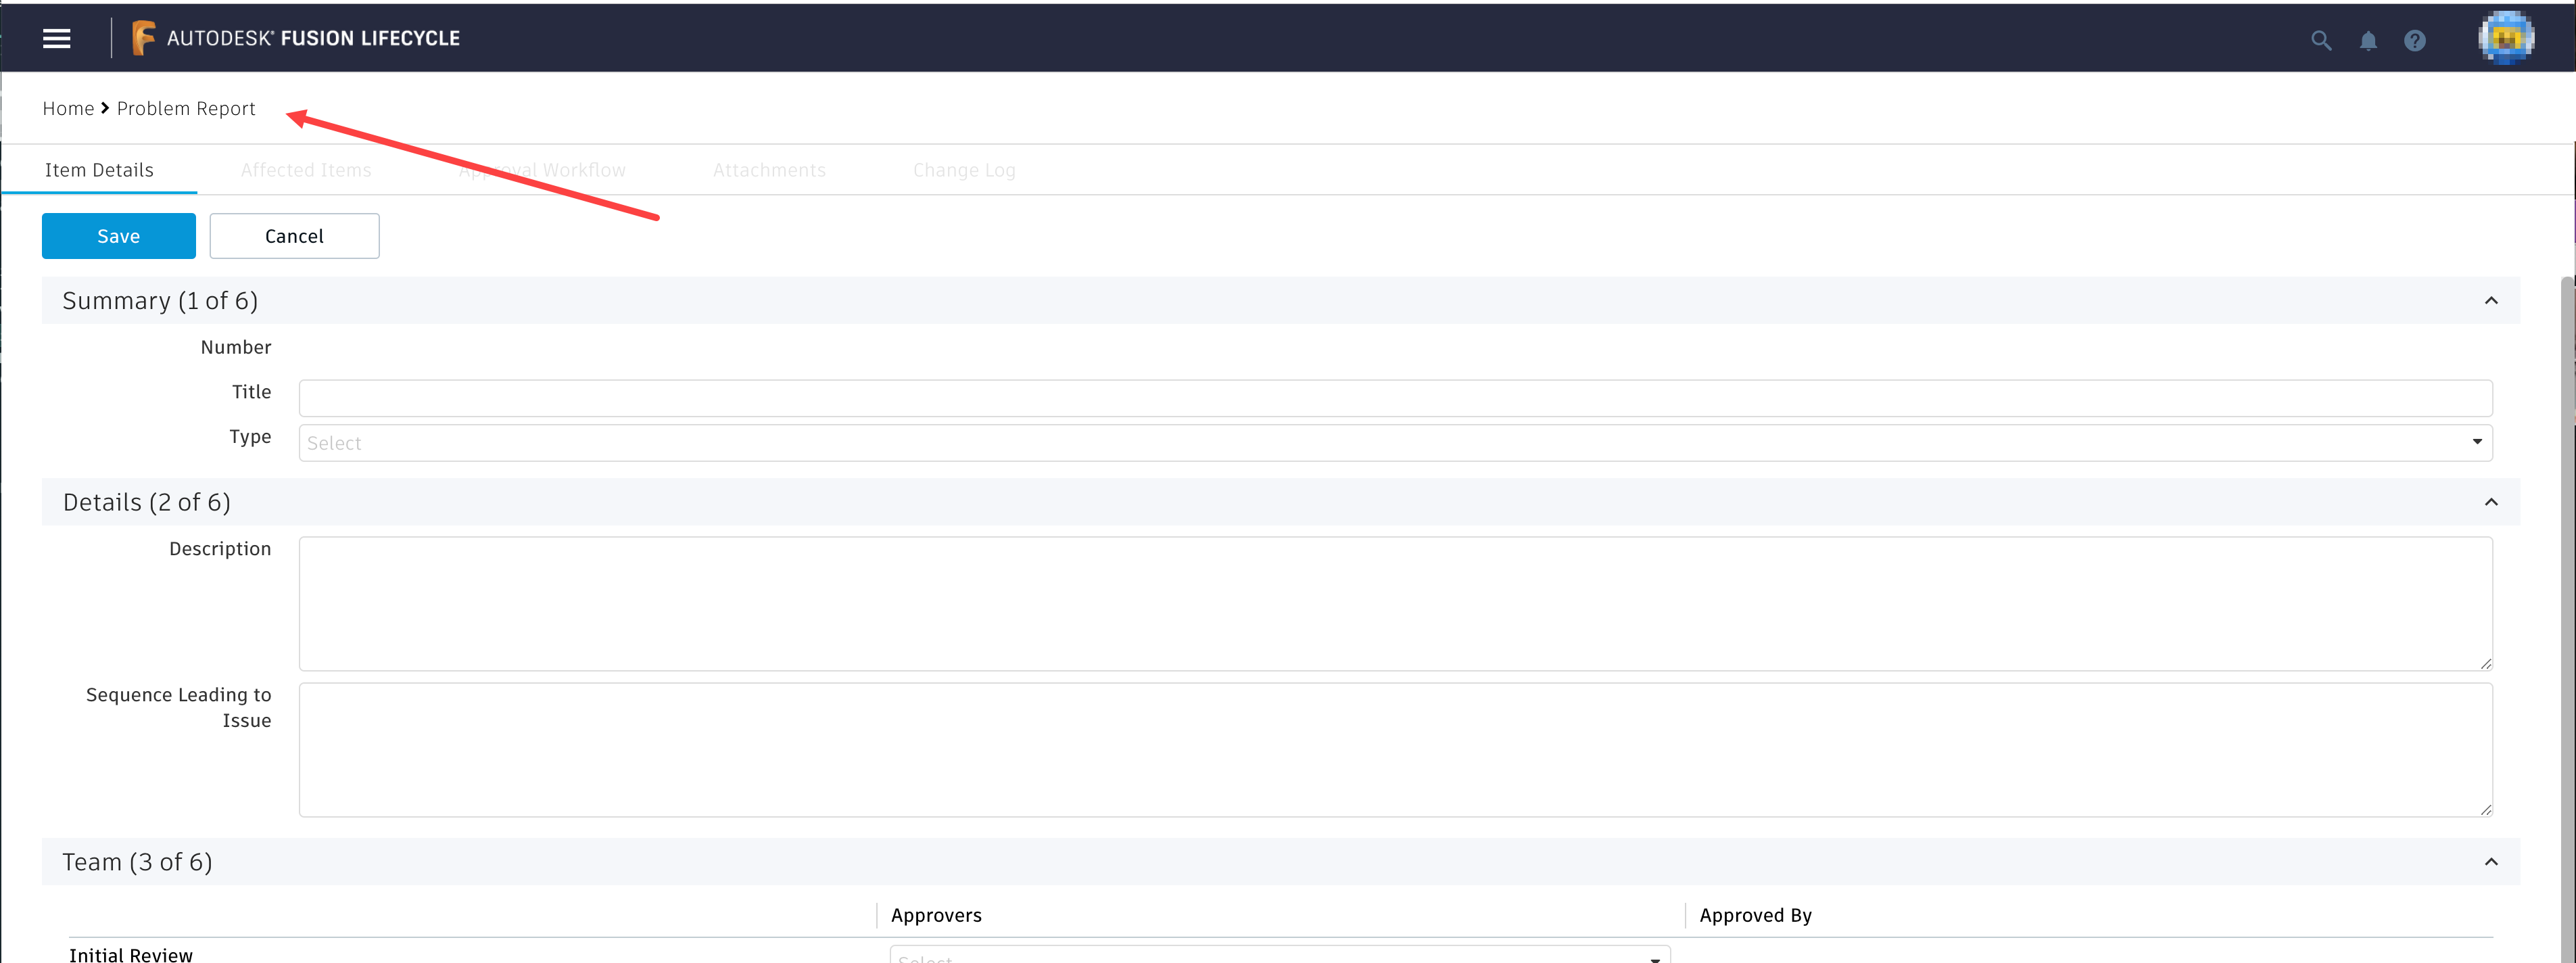Open the search tool
Screen dimensions: 2576x963
2321,41
